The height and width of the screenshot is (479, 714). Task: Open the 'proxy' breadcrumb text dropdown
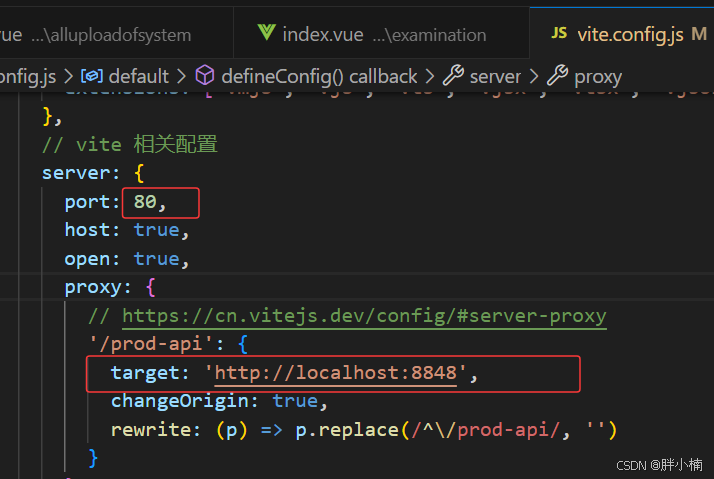[598, 76]
